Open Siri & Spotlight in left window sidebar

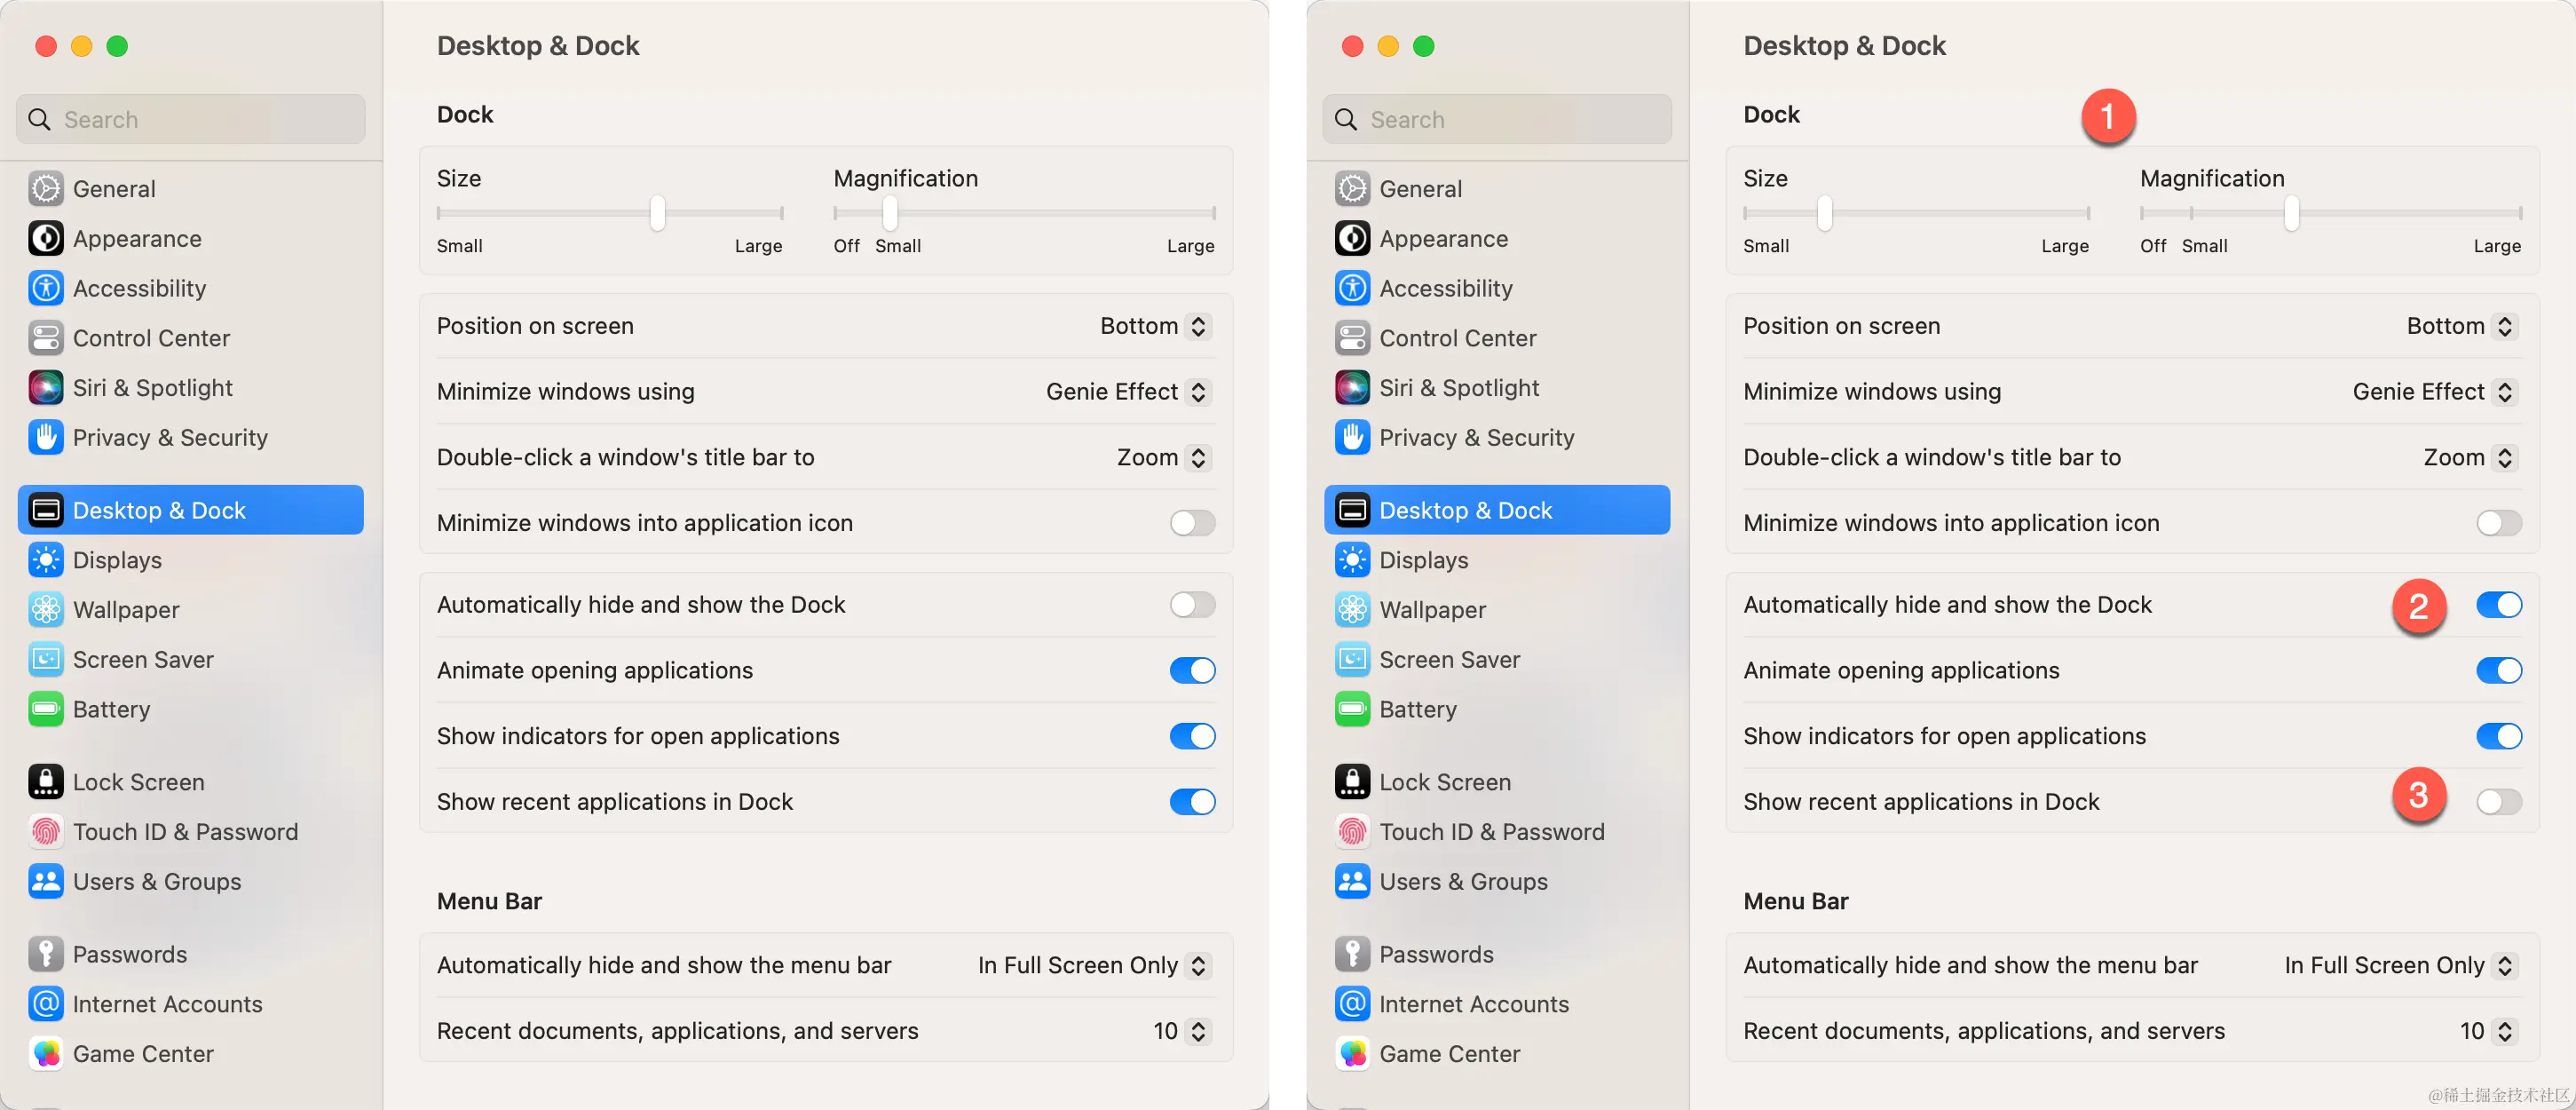pos(152,388)
